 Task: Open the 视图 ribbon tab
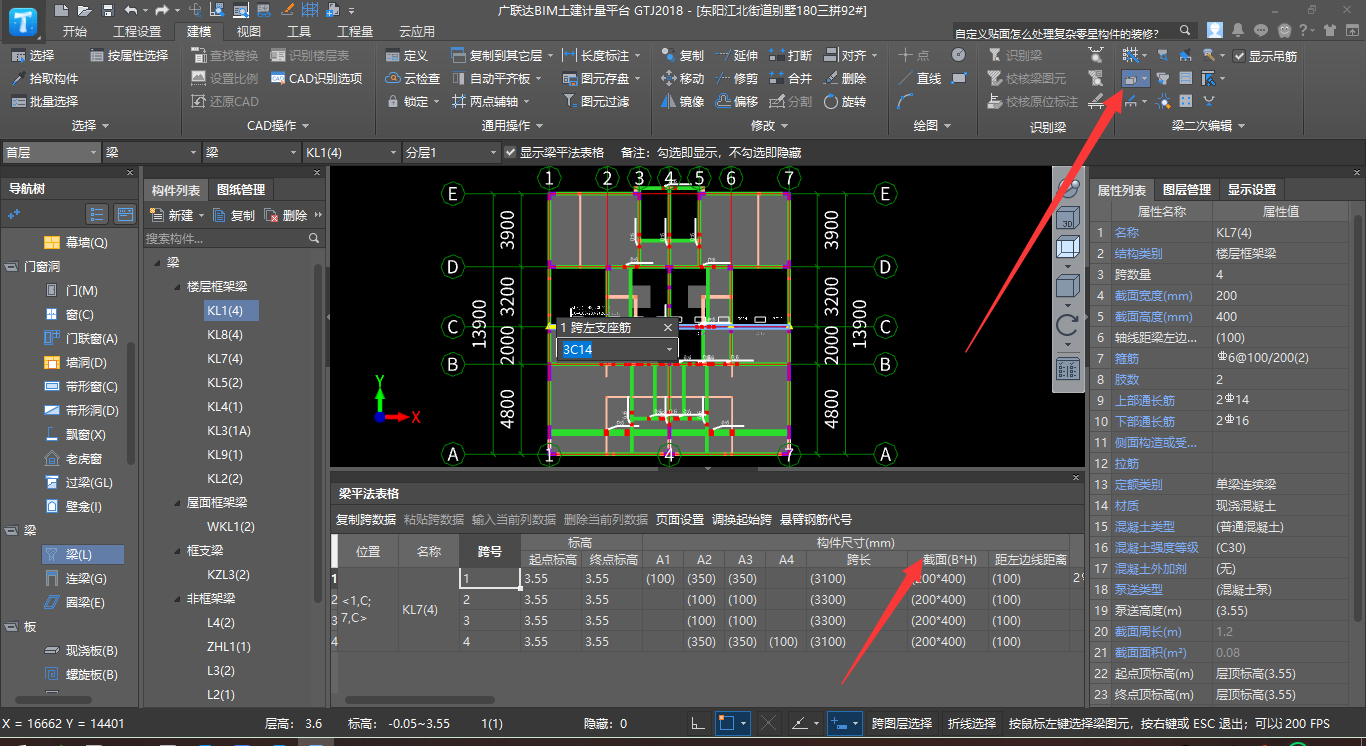[x=249, y=31]
